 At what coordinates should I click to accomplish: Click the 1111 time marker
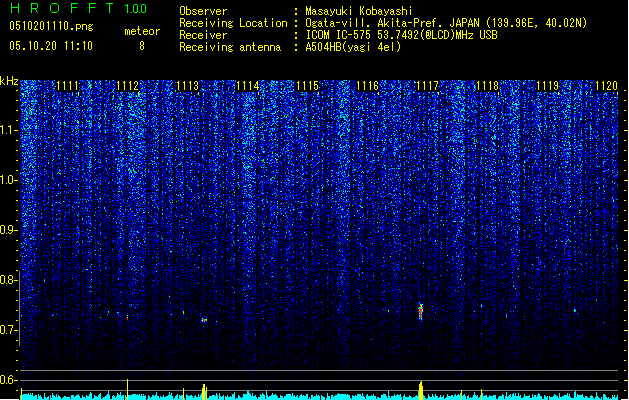[x=67, y=86]
